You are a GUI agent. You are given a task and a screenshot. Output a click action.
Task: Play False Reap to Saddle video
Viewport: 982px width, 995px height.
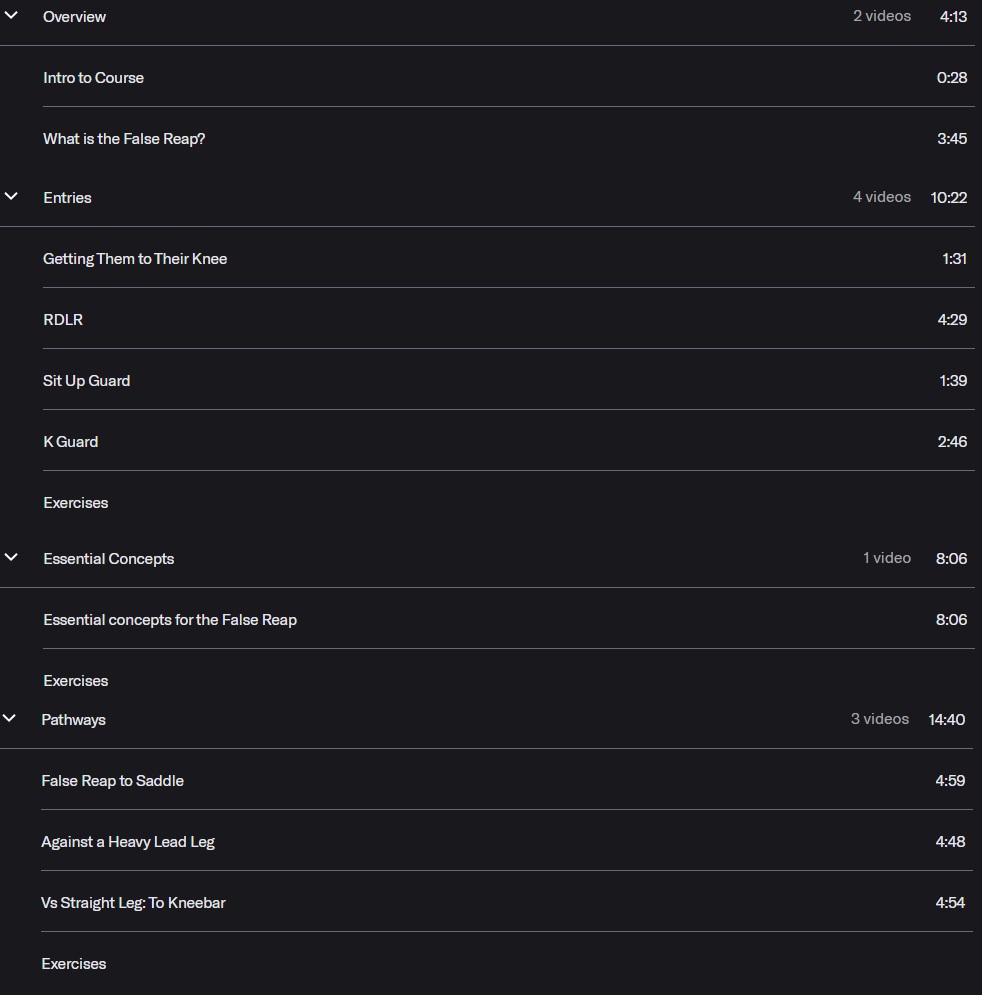pos(112,781)
